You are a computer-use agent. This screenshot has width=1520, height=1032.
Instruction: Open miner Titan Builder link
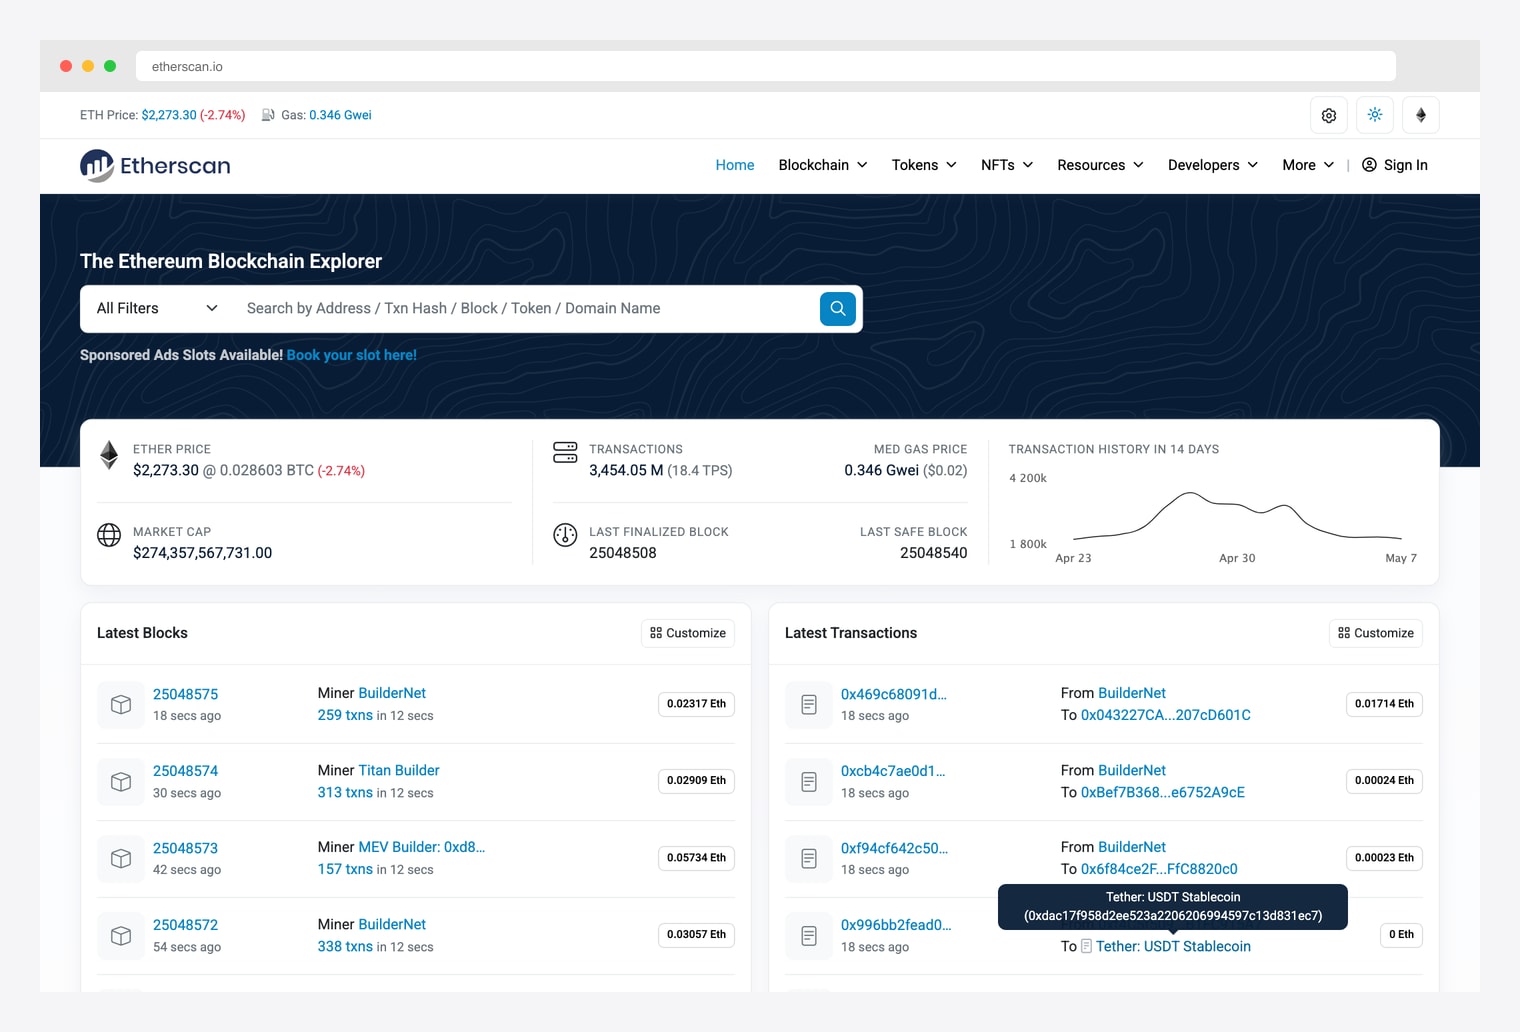[399, 770]
